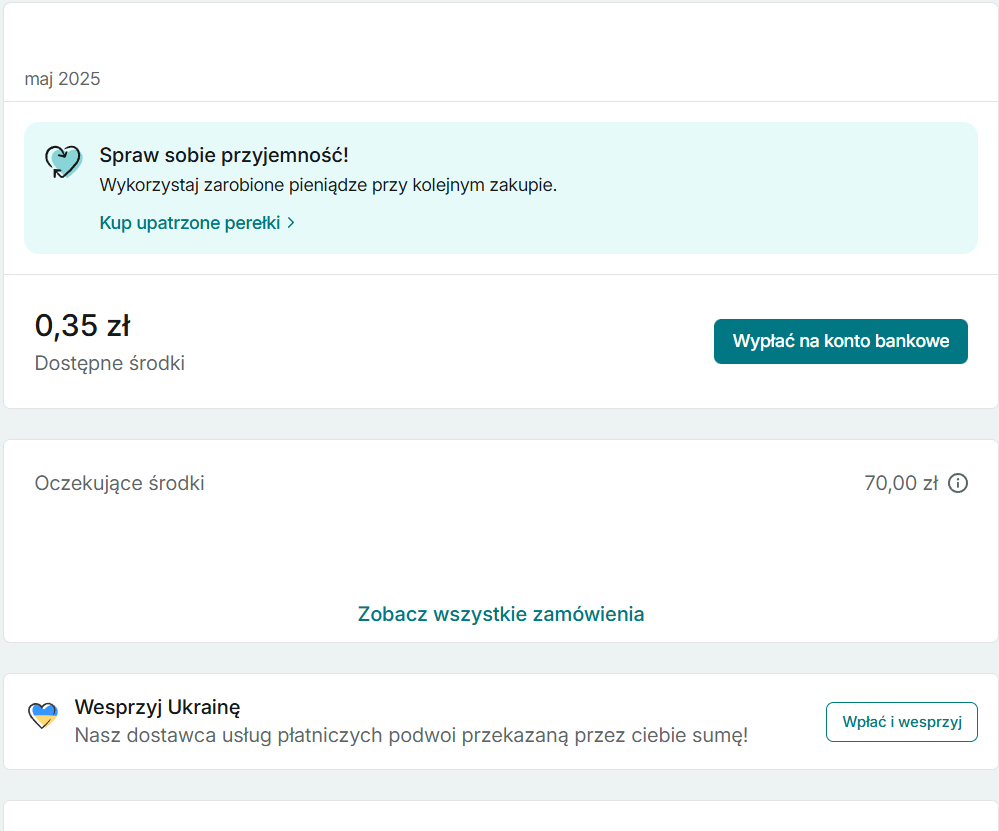Open Zobacz wszystkie zamówienia link
The image size is (999, 831).
click(501, 614)
